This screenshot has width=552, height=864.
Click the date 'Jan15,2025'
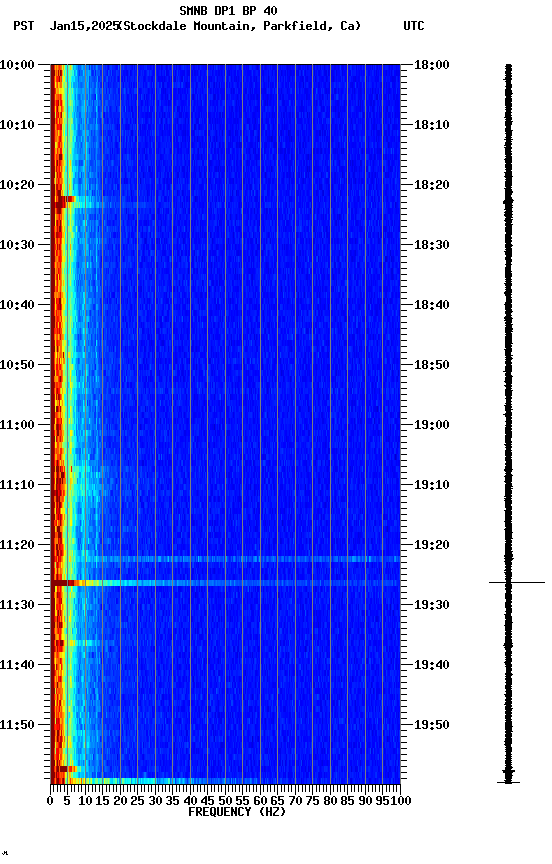click(x=84, y=26)
